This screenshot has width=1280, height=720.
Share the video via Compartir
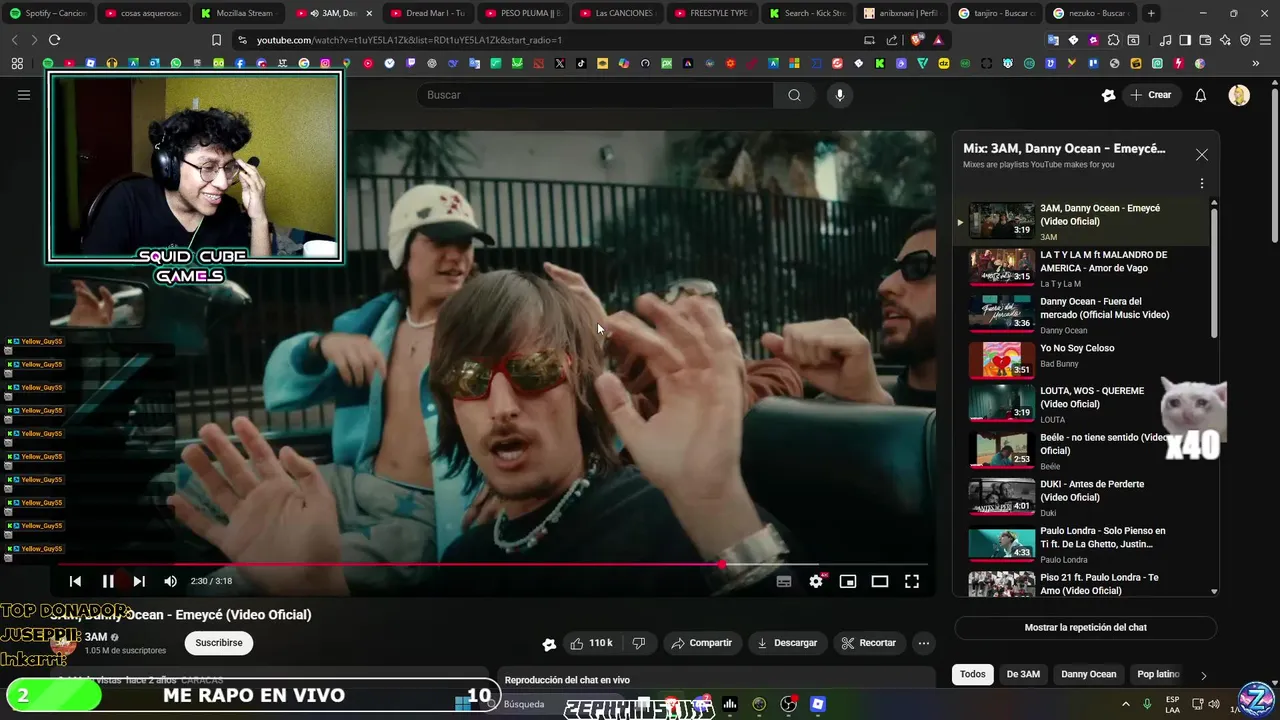click(701, 643)
